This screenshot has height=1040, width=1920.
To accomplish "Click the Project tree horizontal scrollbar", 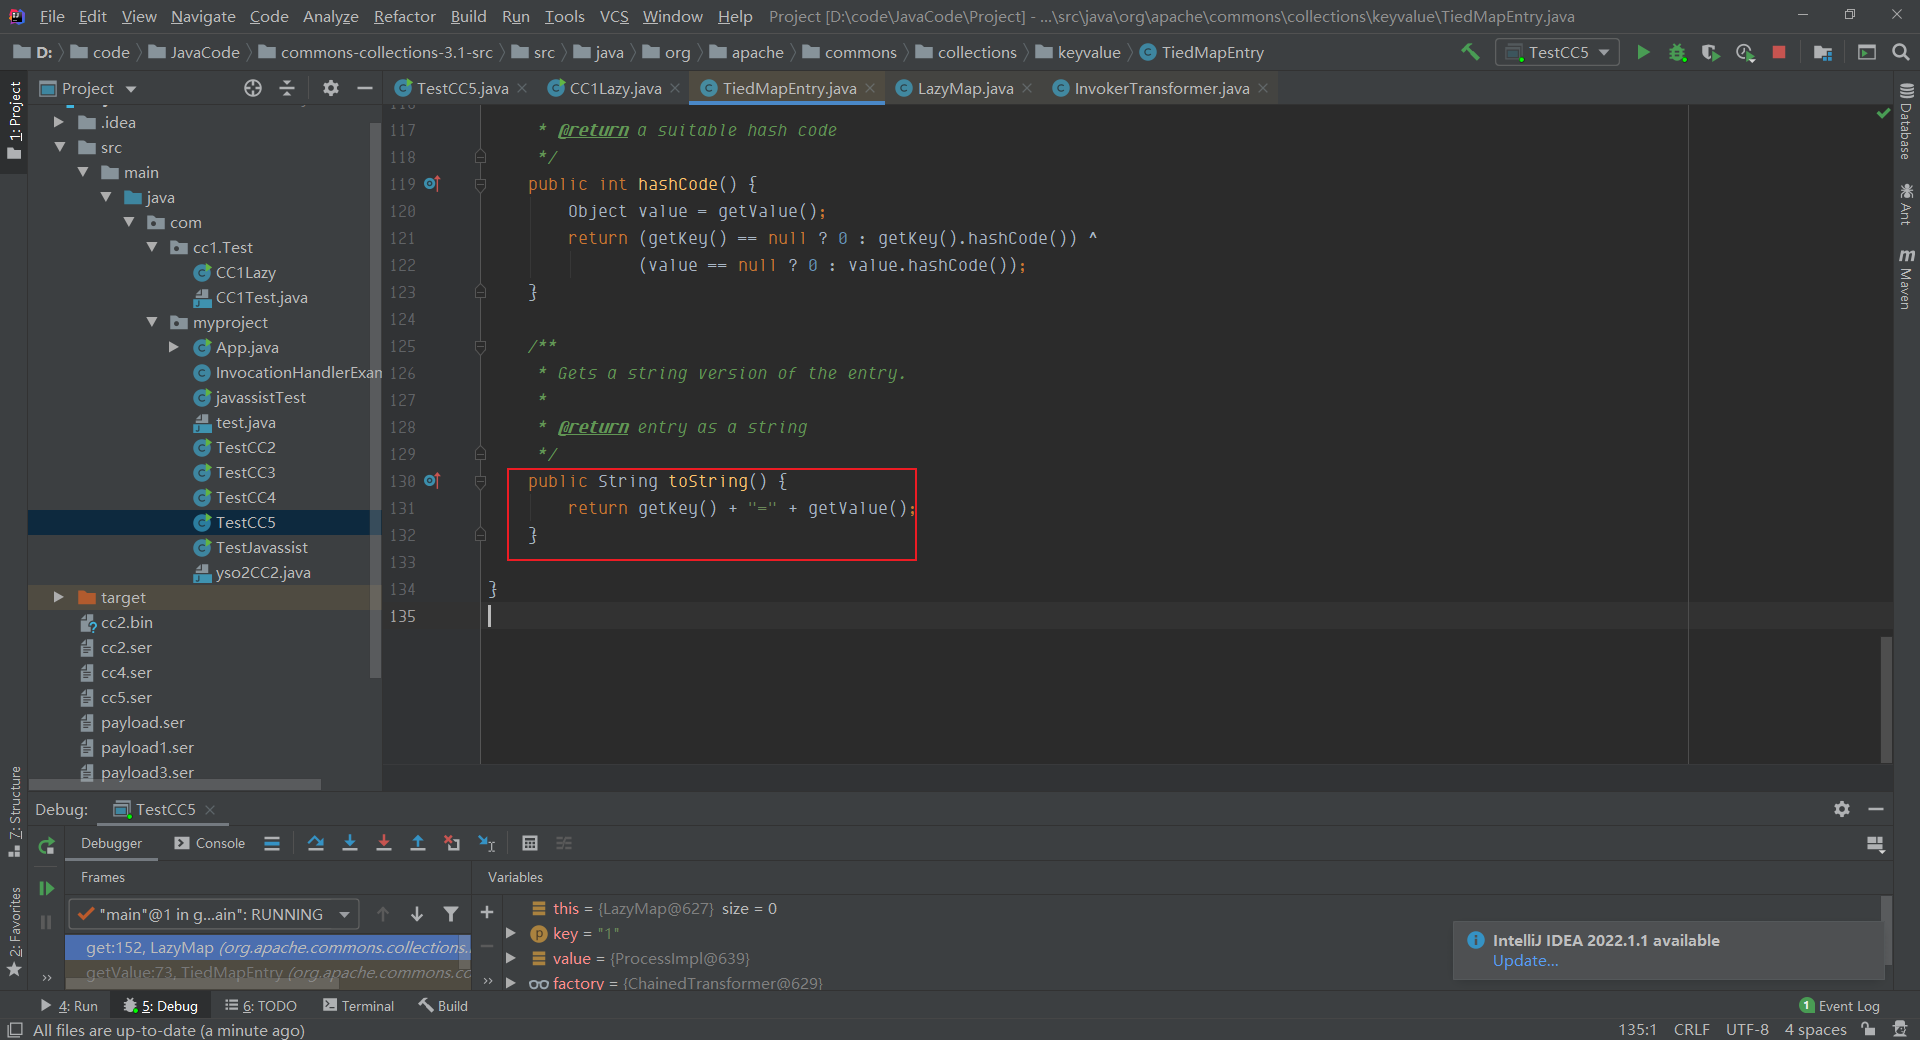I will 175,784.
